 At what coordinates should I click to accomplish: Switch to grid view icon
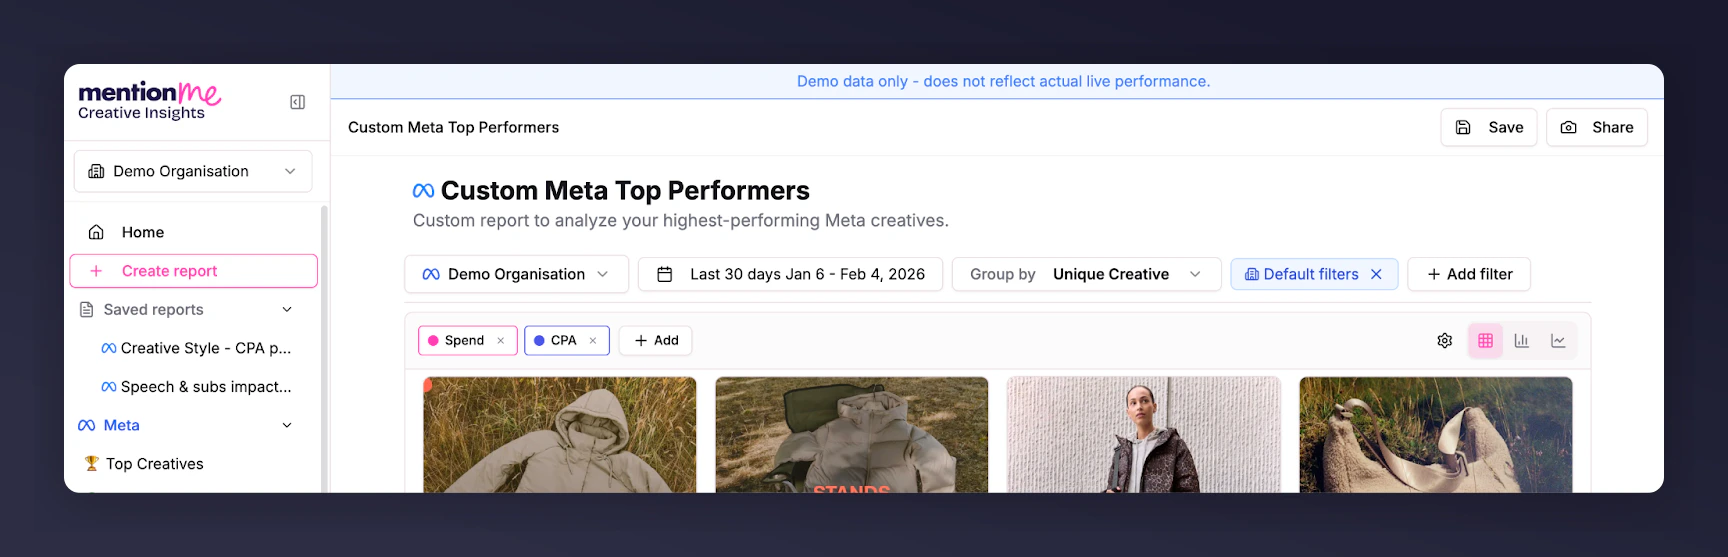tap(1485, 341)
